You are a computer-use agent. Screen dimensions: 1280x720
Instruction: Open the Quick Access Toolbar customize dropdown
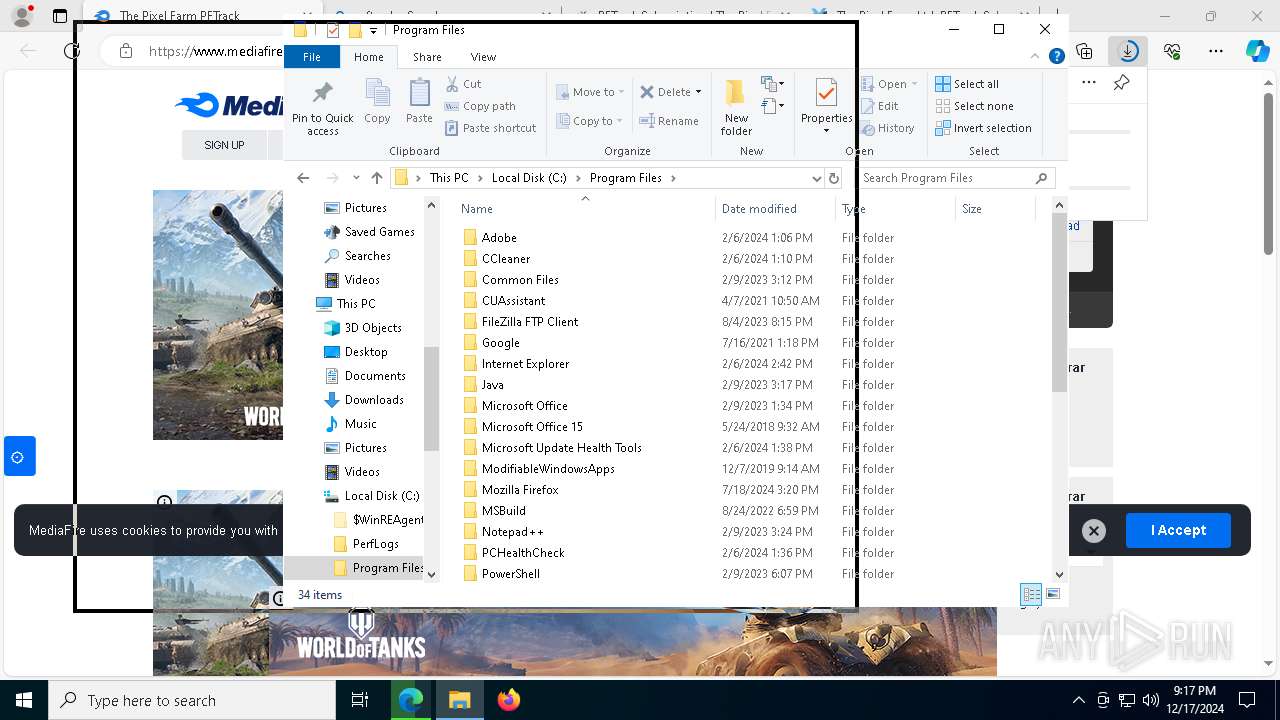pos(373,30)
